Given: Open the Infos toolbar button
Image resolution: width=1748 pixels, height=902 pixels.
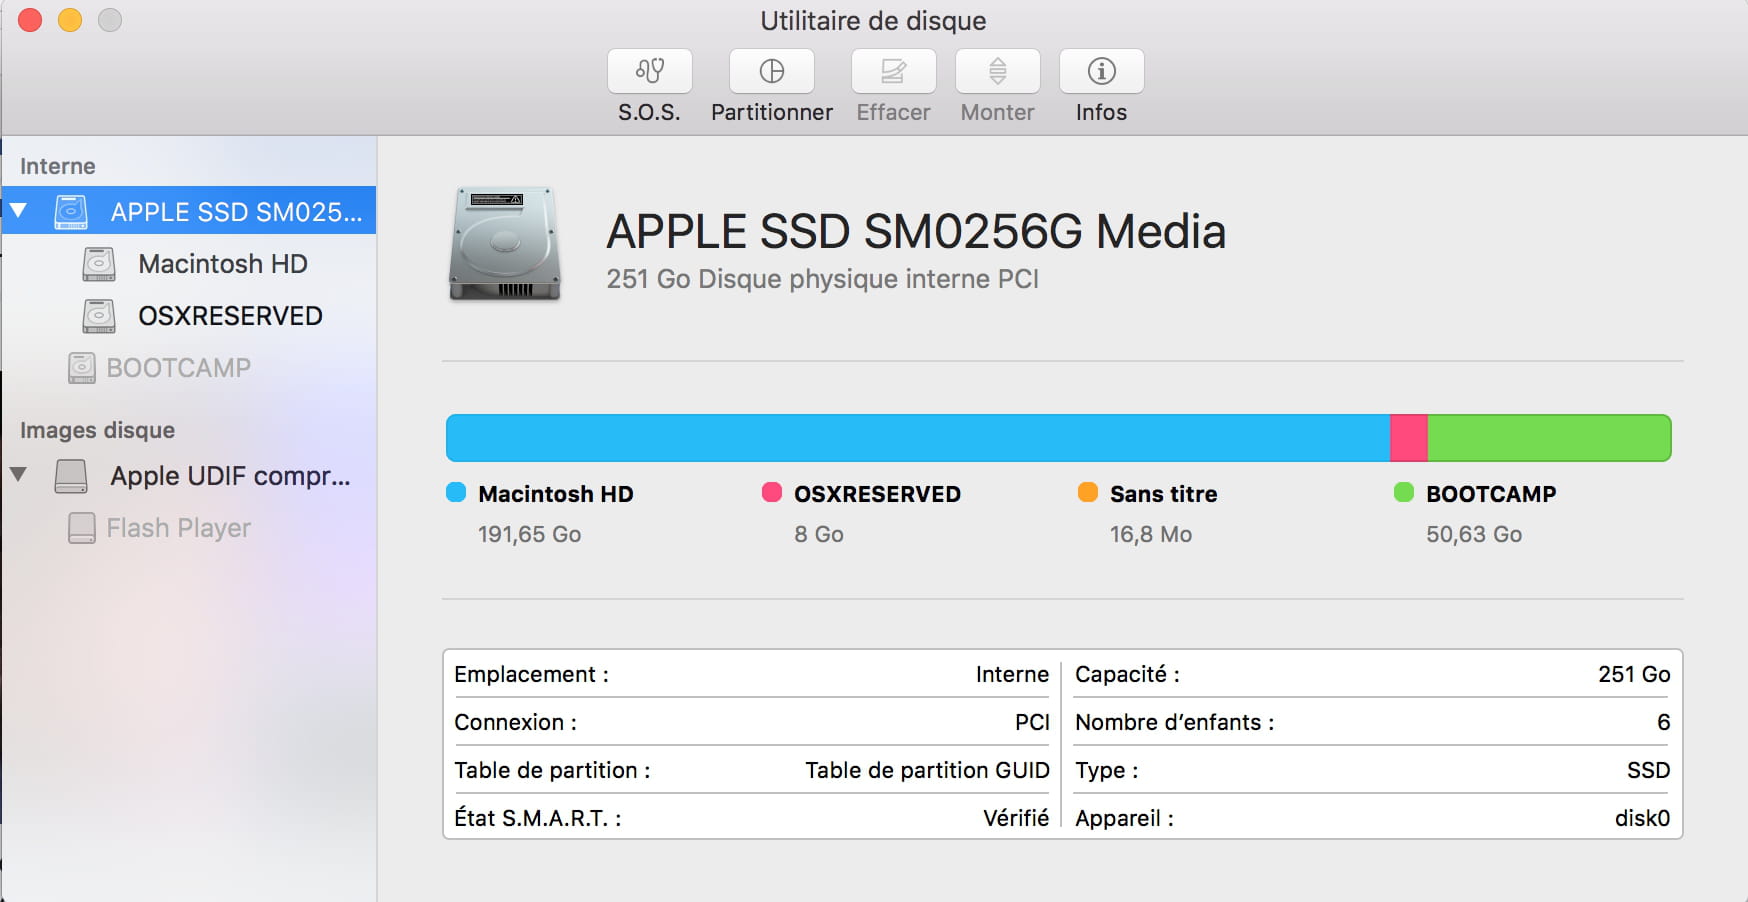Looking at the screenshot, I should click(1102, 71).
